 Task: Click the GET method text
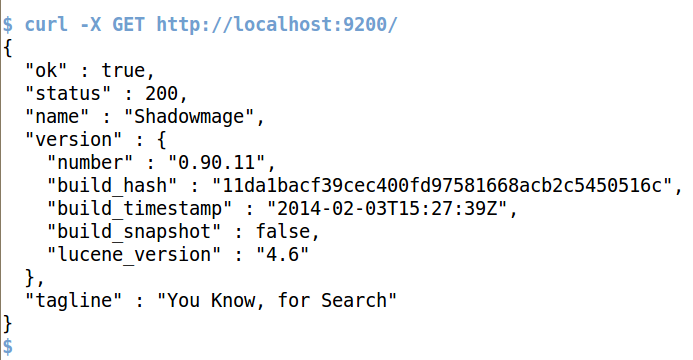coord(128,24)
